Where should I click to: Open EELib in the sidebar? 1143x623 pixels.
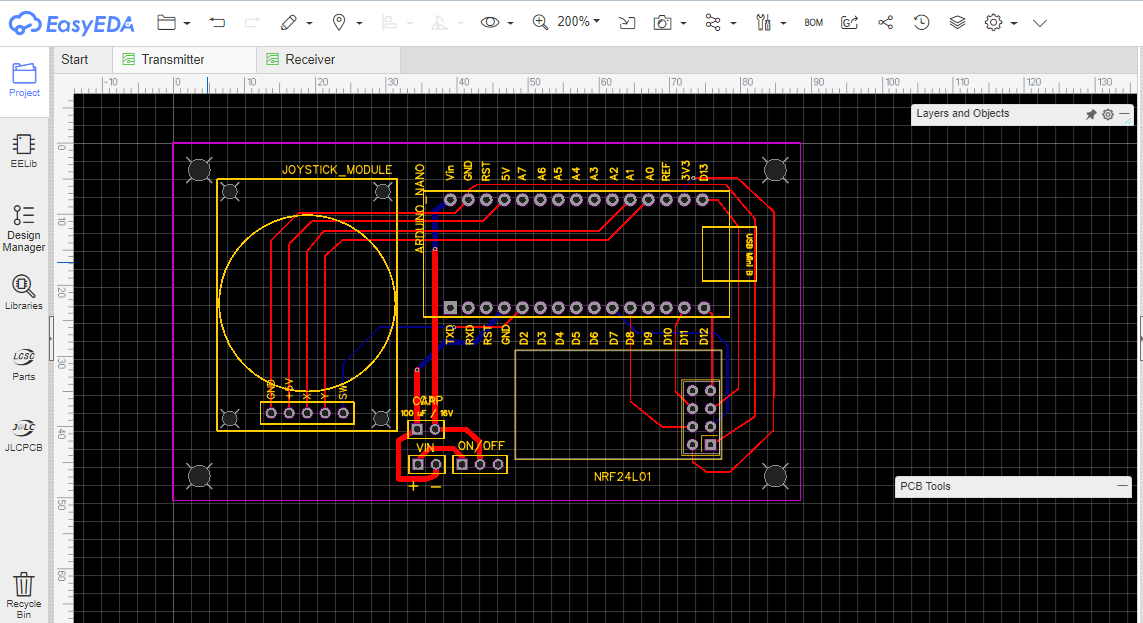click(x=24, y=151)
